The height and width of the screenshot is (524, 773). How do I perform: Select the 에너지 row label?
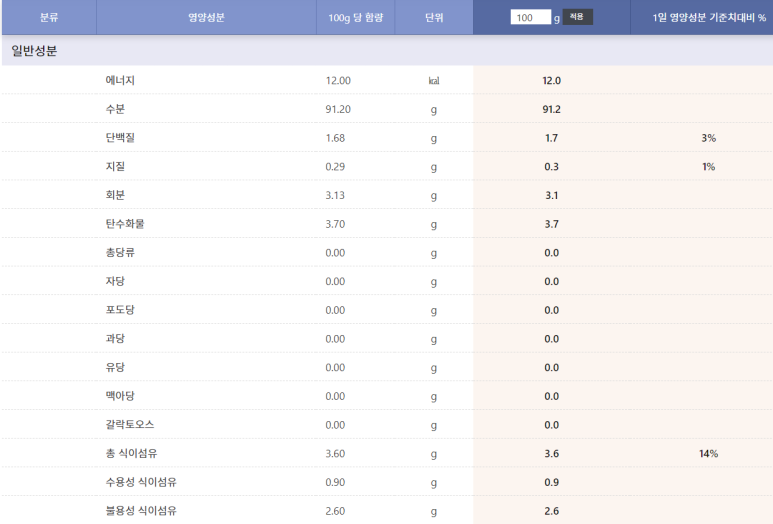120,80
